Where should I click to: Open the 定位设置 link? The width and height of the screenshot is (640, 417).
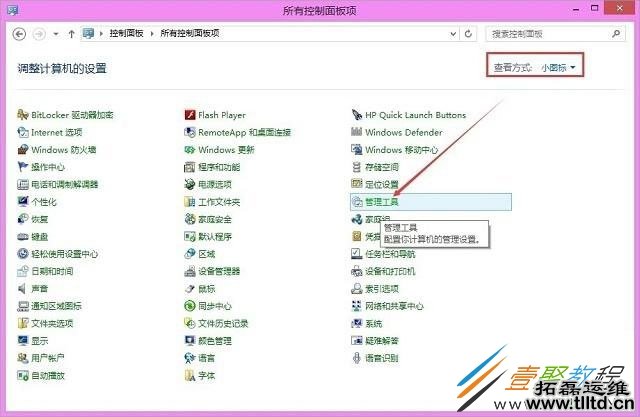(x=382, y=184)
